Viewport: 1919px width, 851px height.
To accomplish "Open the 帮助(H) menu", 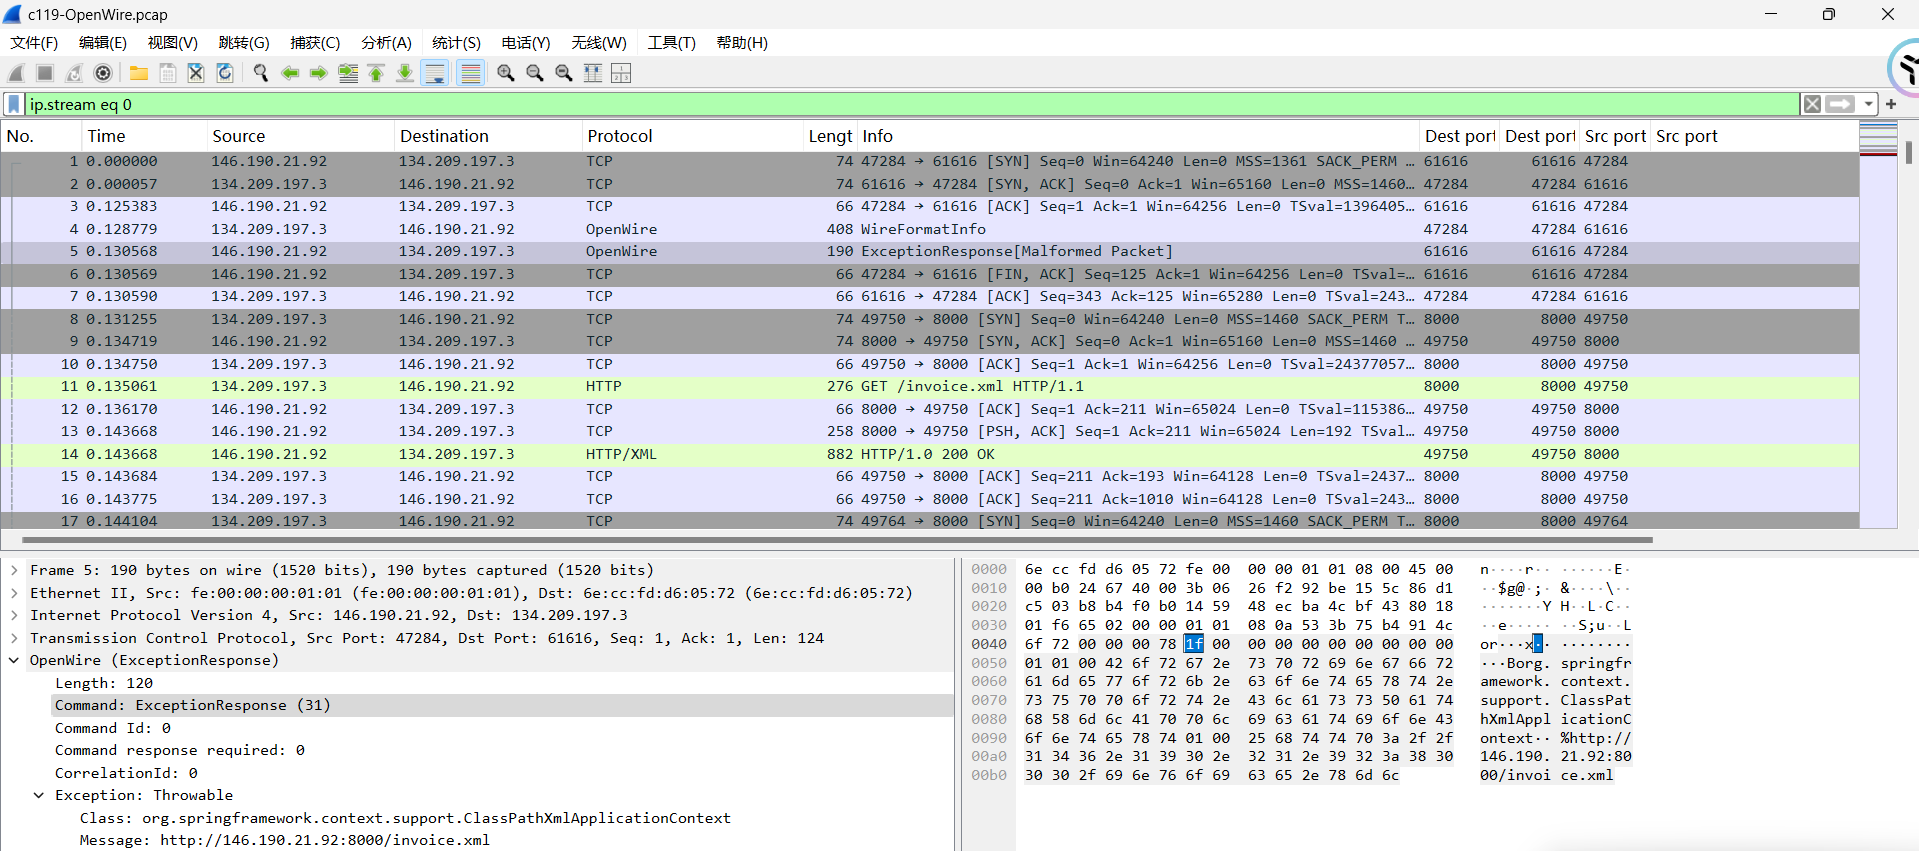I will tap(742, 43).
